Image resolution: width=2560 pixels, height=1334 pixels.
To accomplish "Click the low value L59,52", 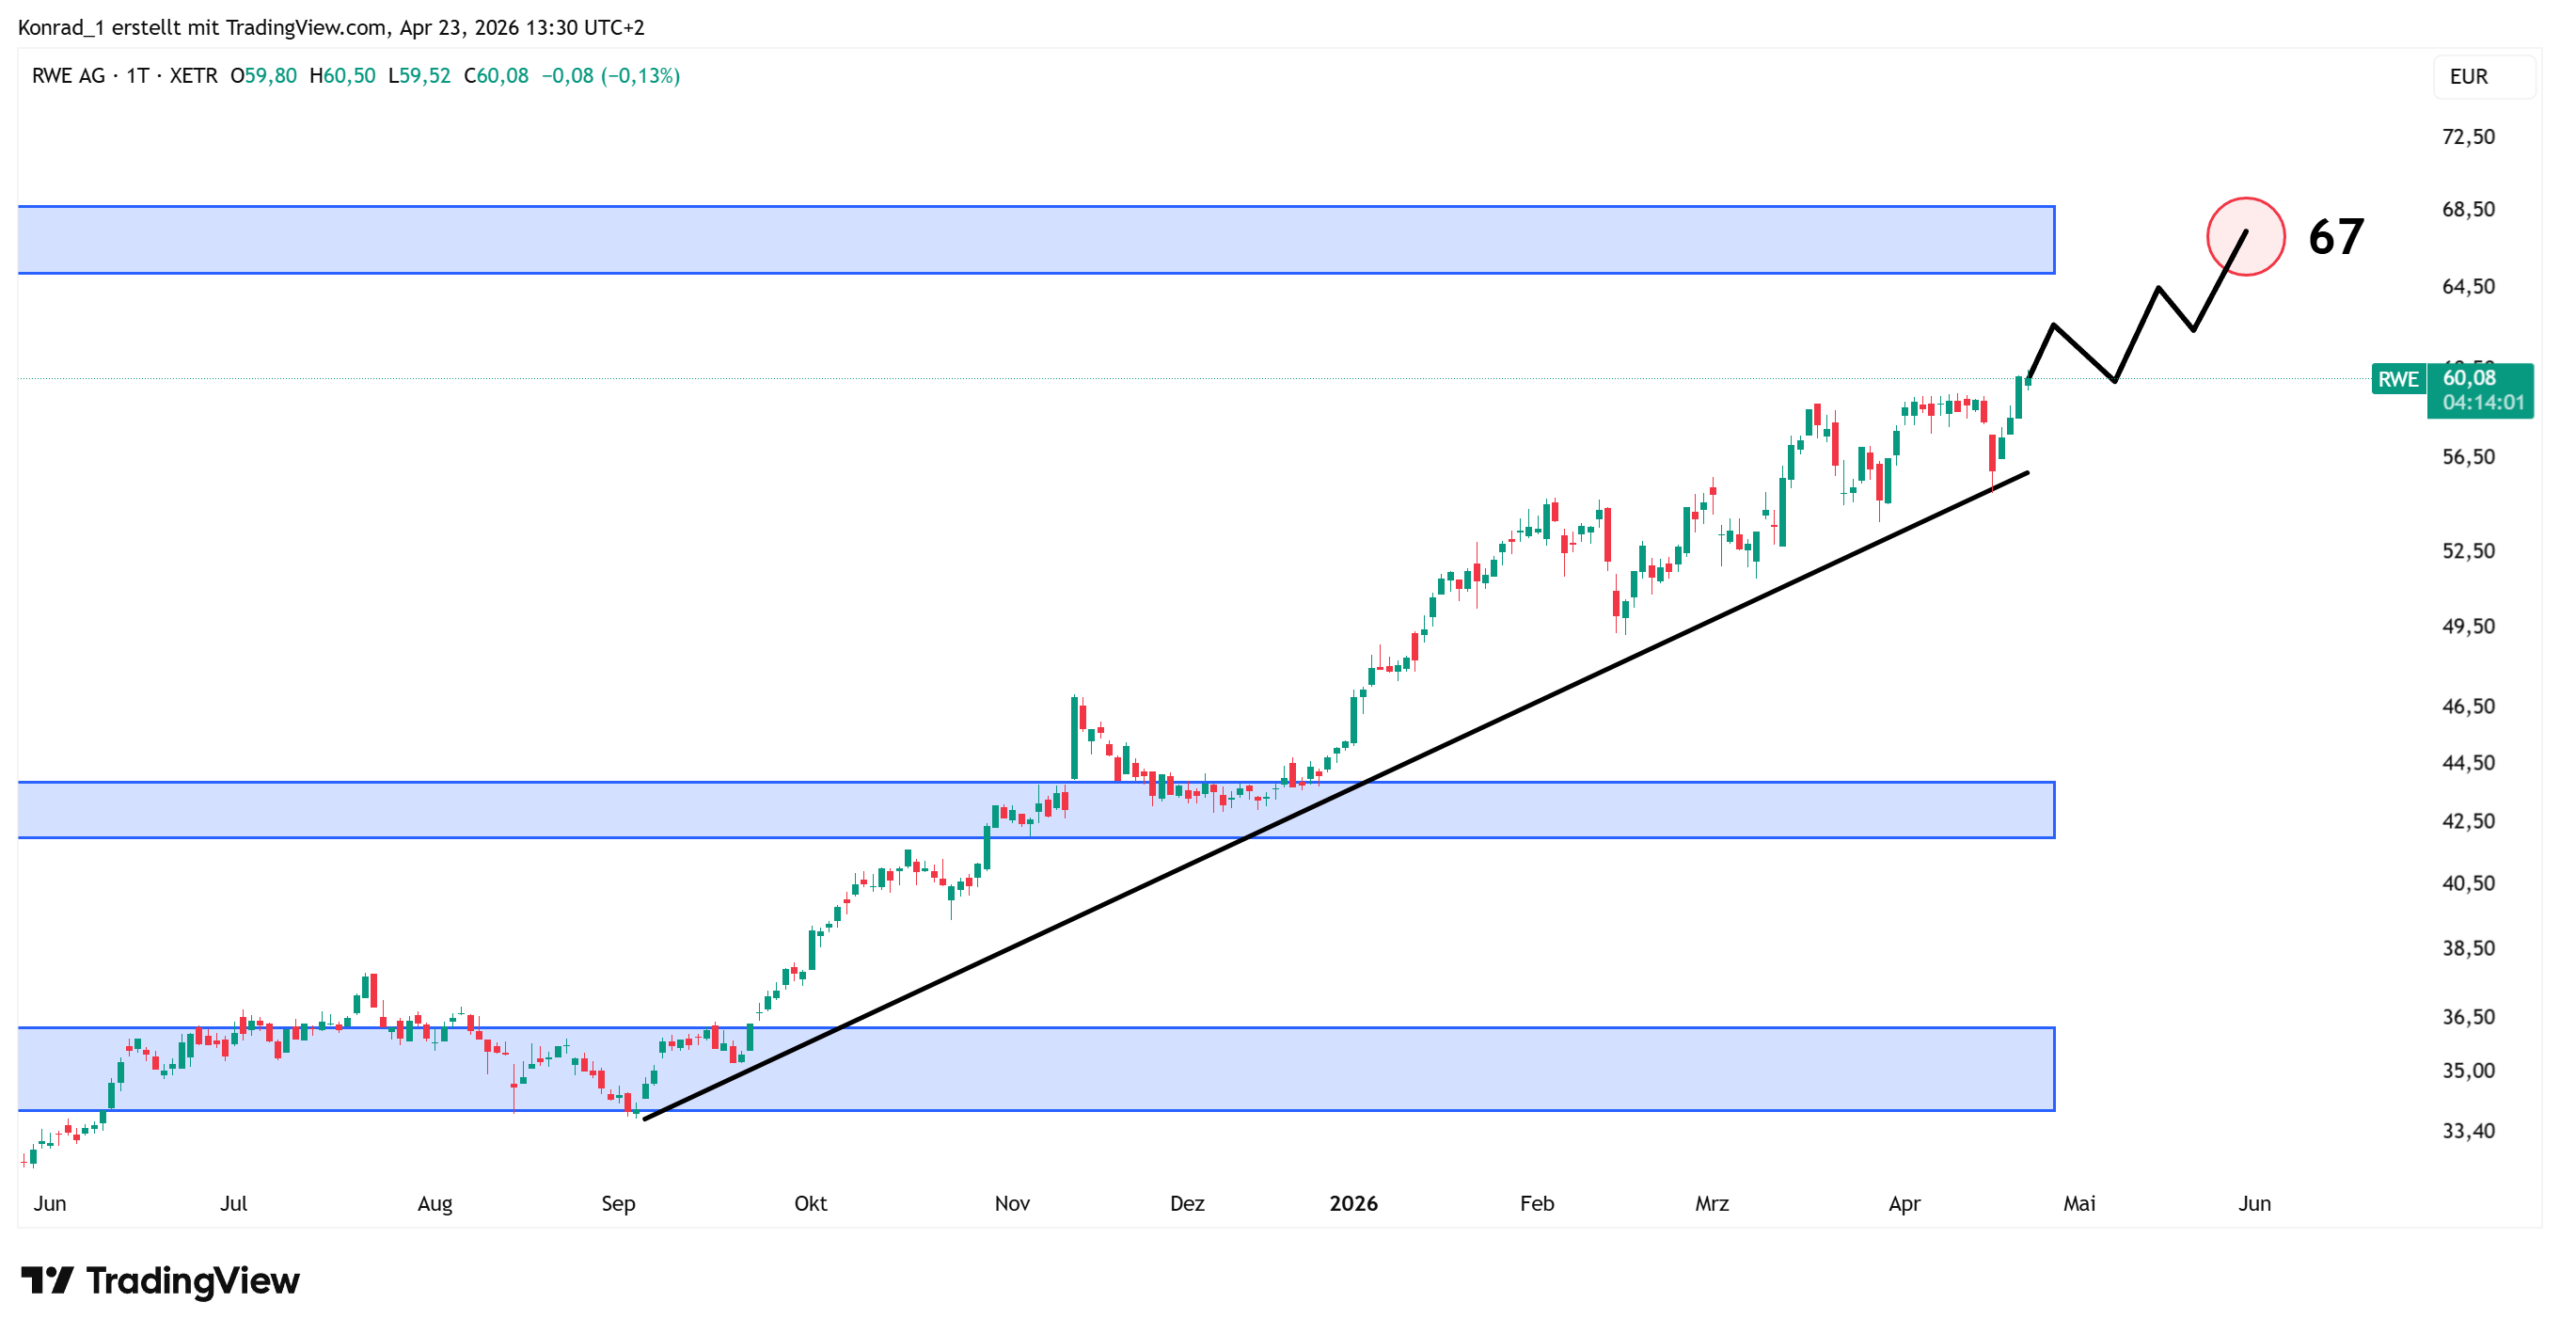I will point(419,76).
